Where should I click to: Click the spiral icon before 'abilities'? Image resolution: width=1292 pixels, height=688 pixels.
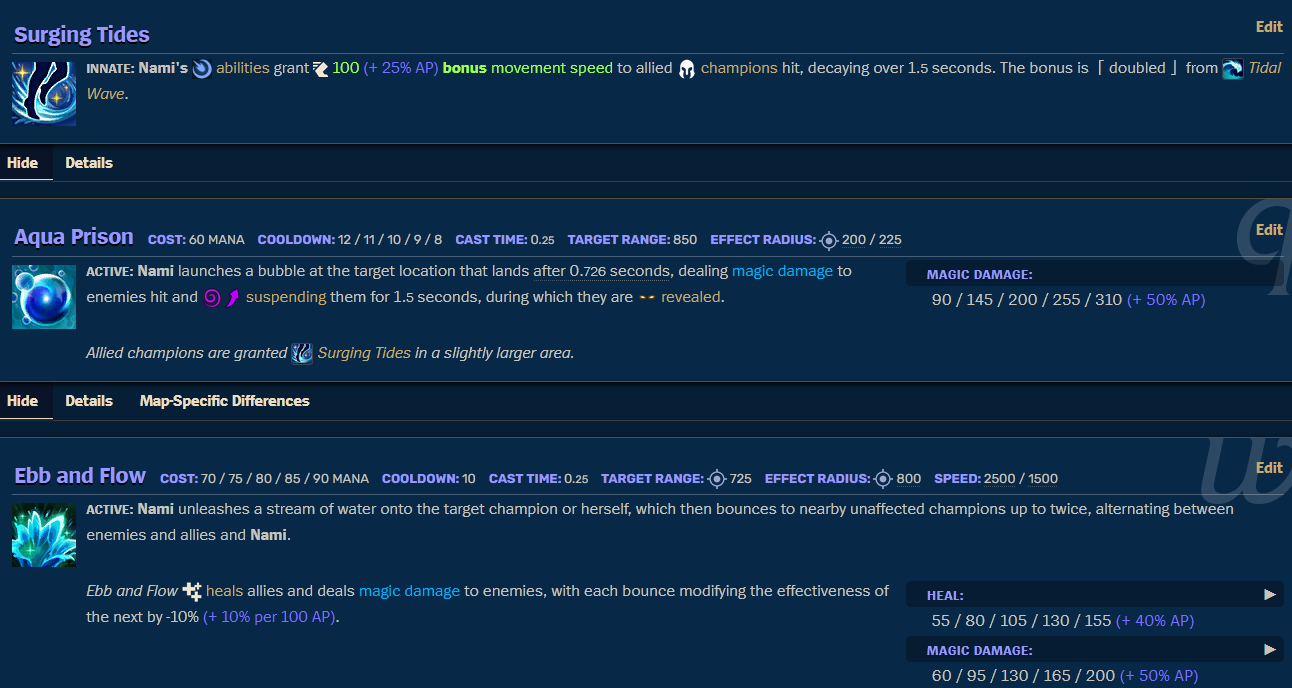(x=202, y=69)
